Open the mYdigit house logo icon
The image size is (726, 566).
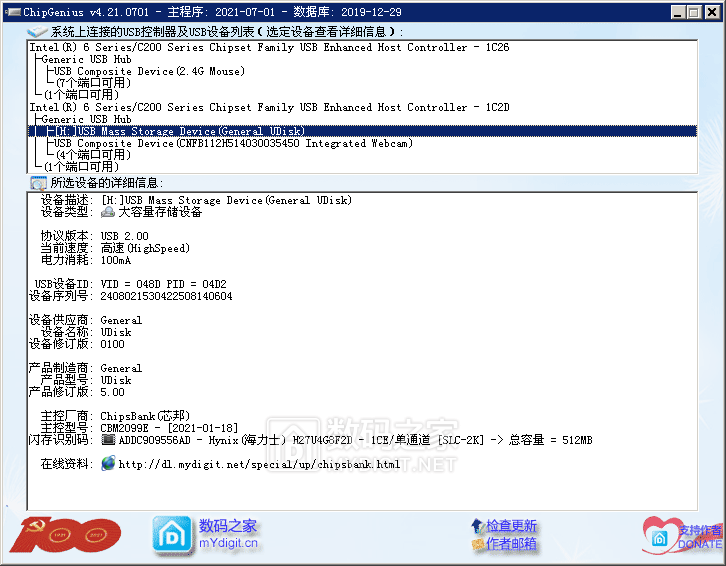[x=172, y=535]
